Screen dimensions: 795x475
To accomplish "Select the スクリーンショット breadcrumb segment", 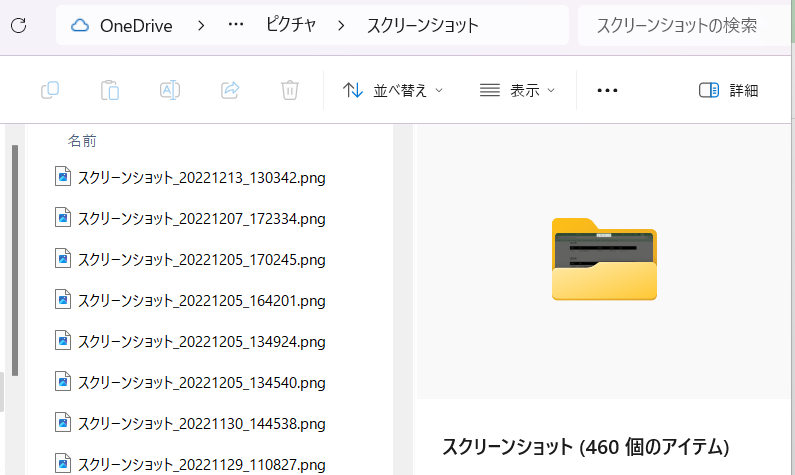I will point(422,25).
